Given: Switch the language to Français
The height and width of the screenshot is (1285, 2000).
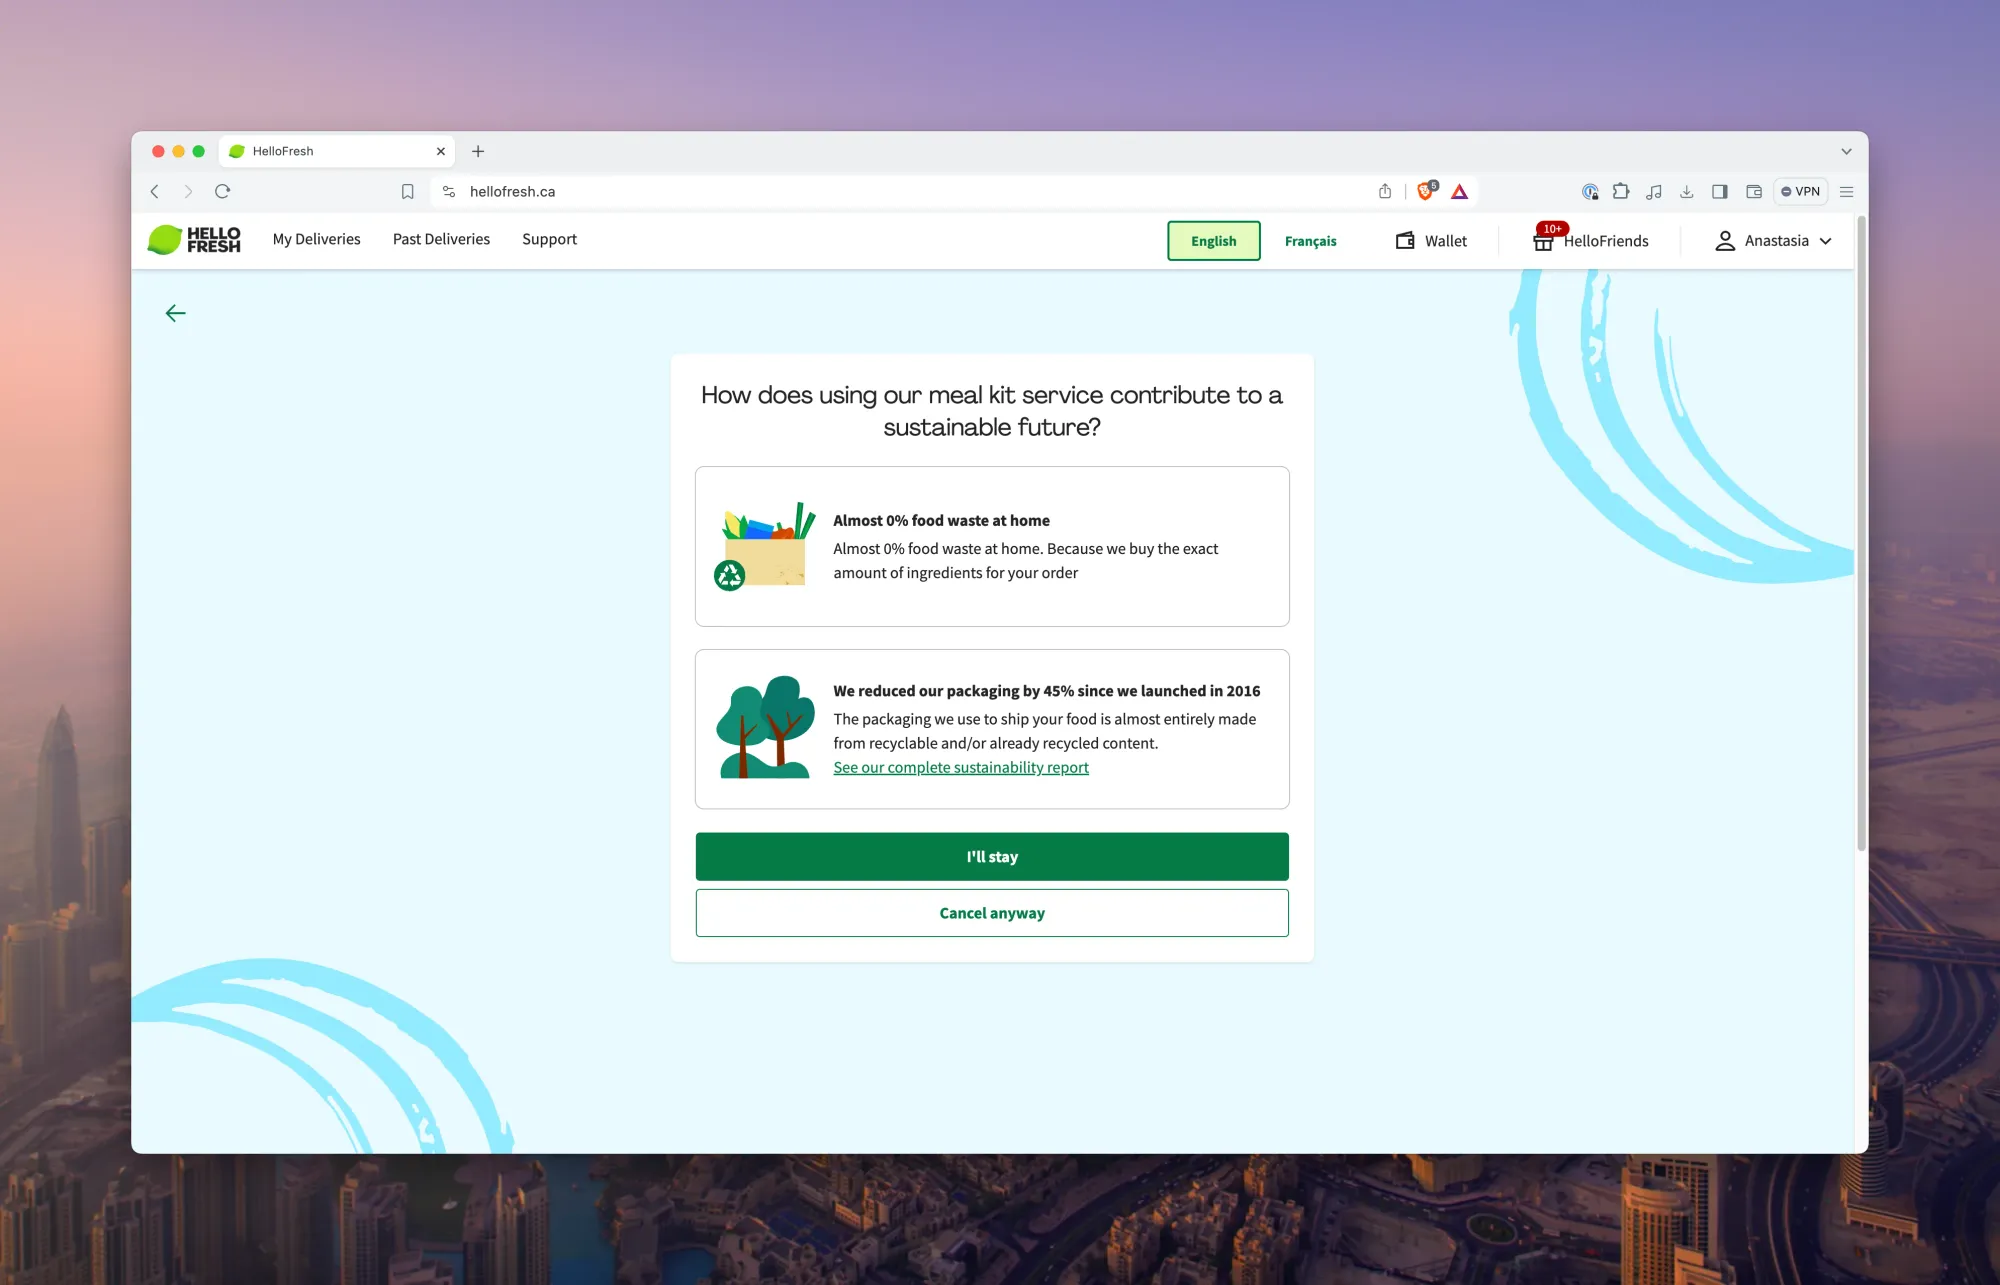Looking at the screenshot, I should (x=1310, y=241).
